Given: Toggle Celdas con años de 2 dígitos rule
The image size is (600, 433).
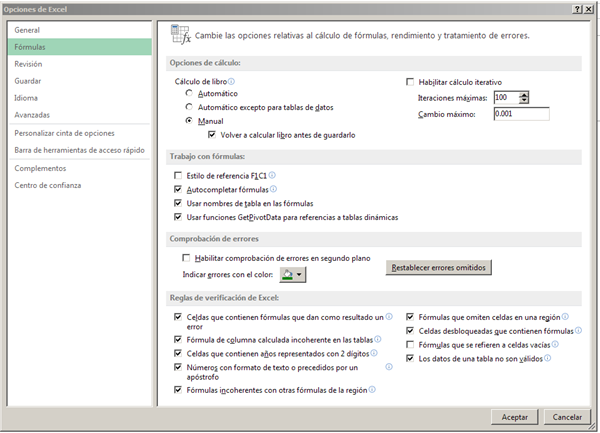Looking at the screenshot, I should coord(178,353).
